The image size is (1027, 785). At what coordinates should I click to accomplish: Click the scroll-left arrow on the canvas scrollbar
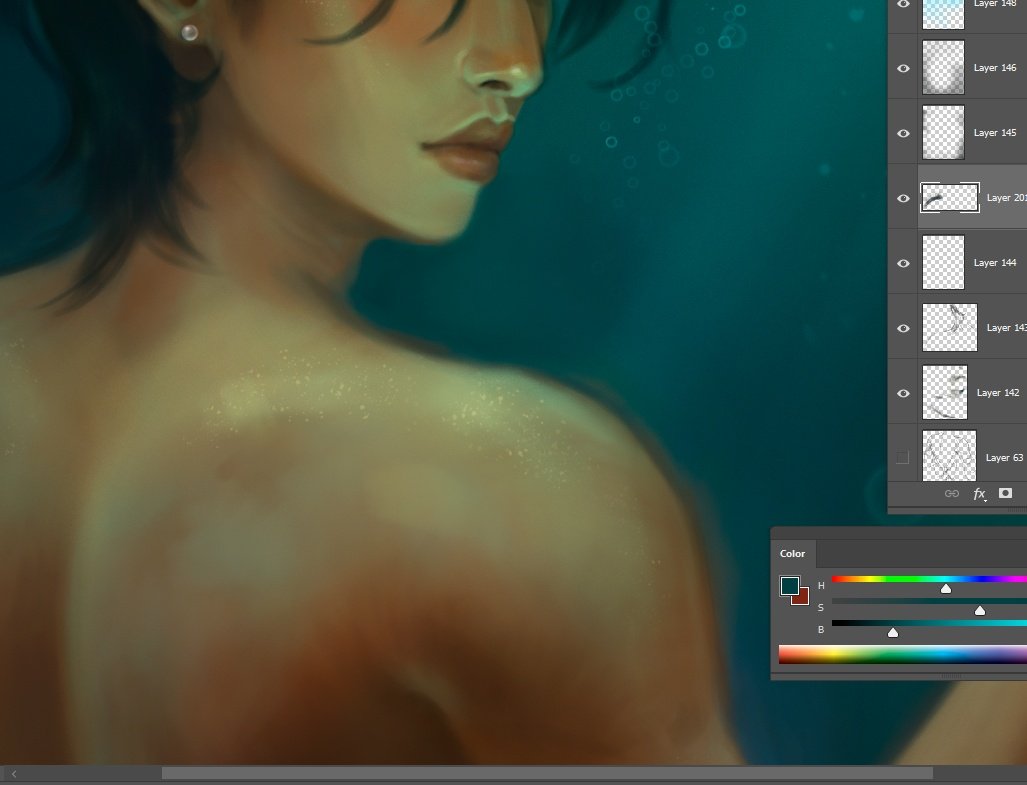14,774
